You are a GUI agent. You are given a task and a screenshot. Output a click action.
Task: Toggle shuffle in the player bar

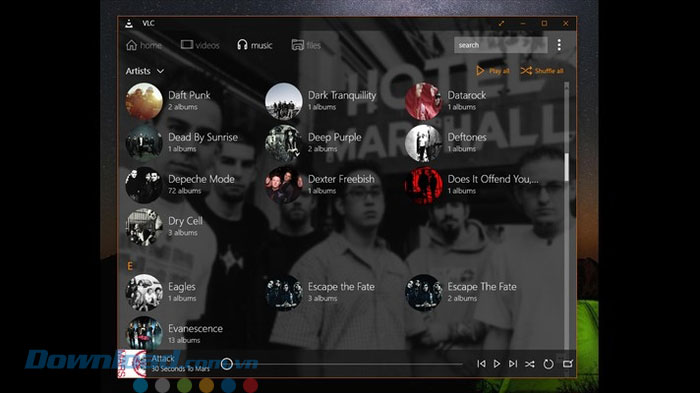pyautogui.click(x=530, y=364)
